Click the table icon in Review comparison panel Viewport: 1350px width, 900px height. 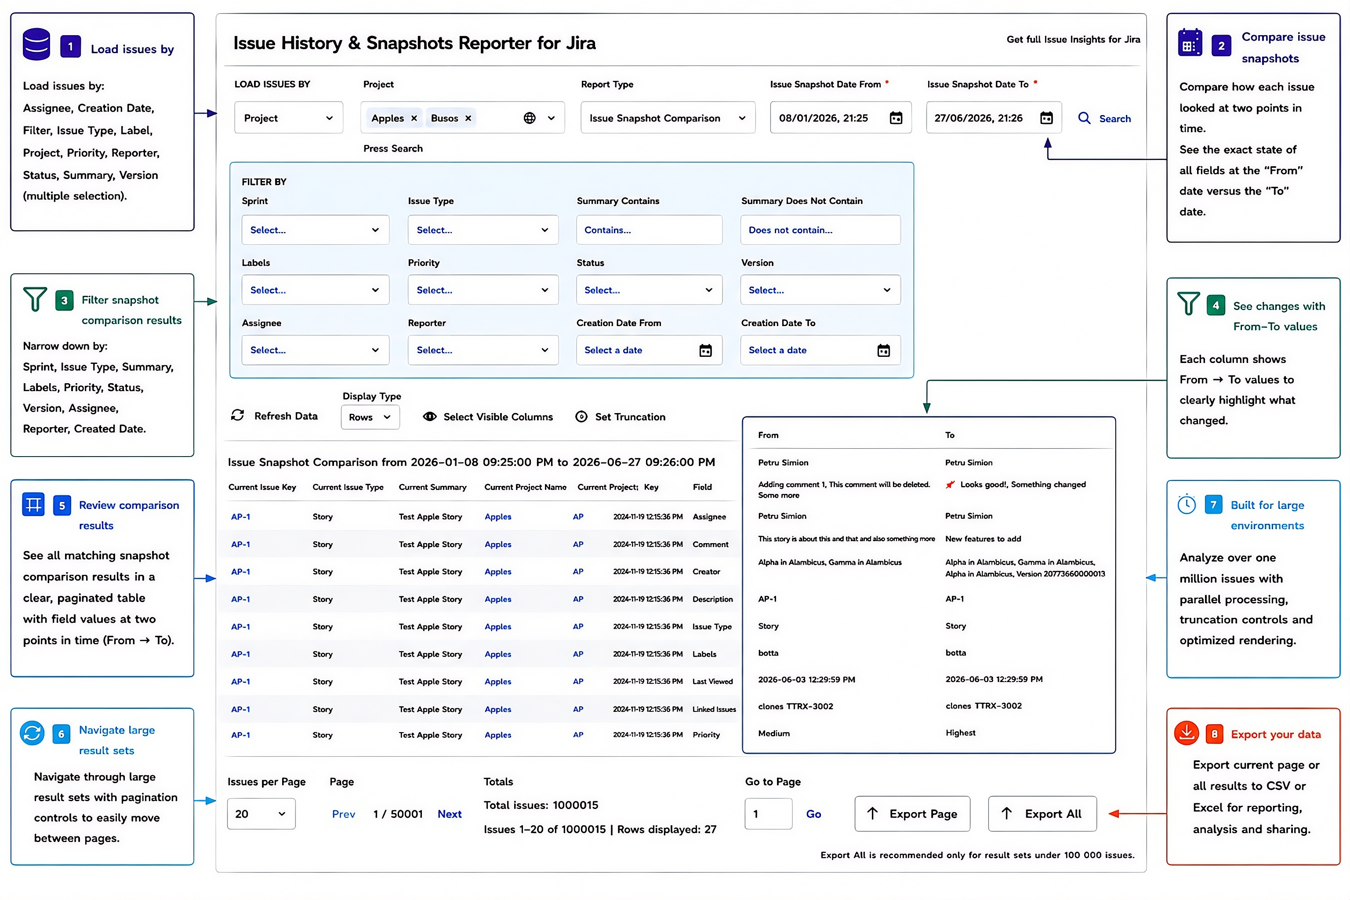coord(33,504)
